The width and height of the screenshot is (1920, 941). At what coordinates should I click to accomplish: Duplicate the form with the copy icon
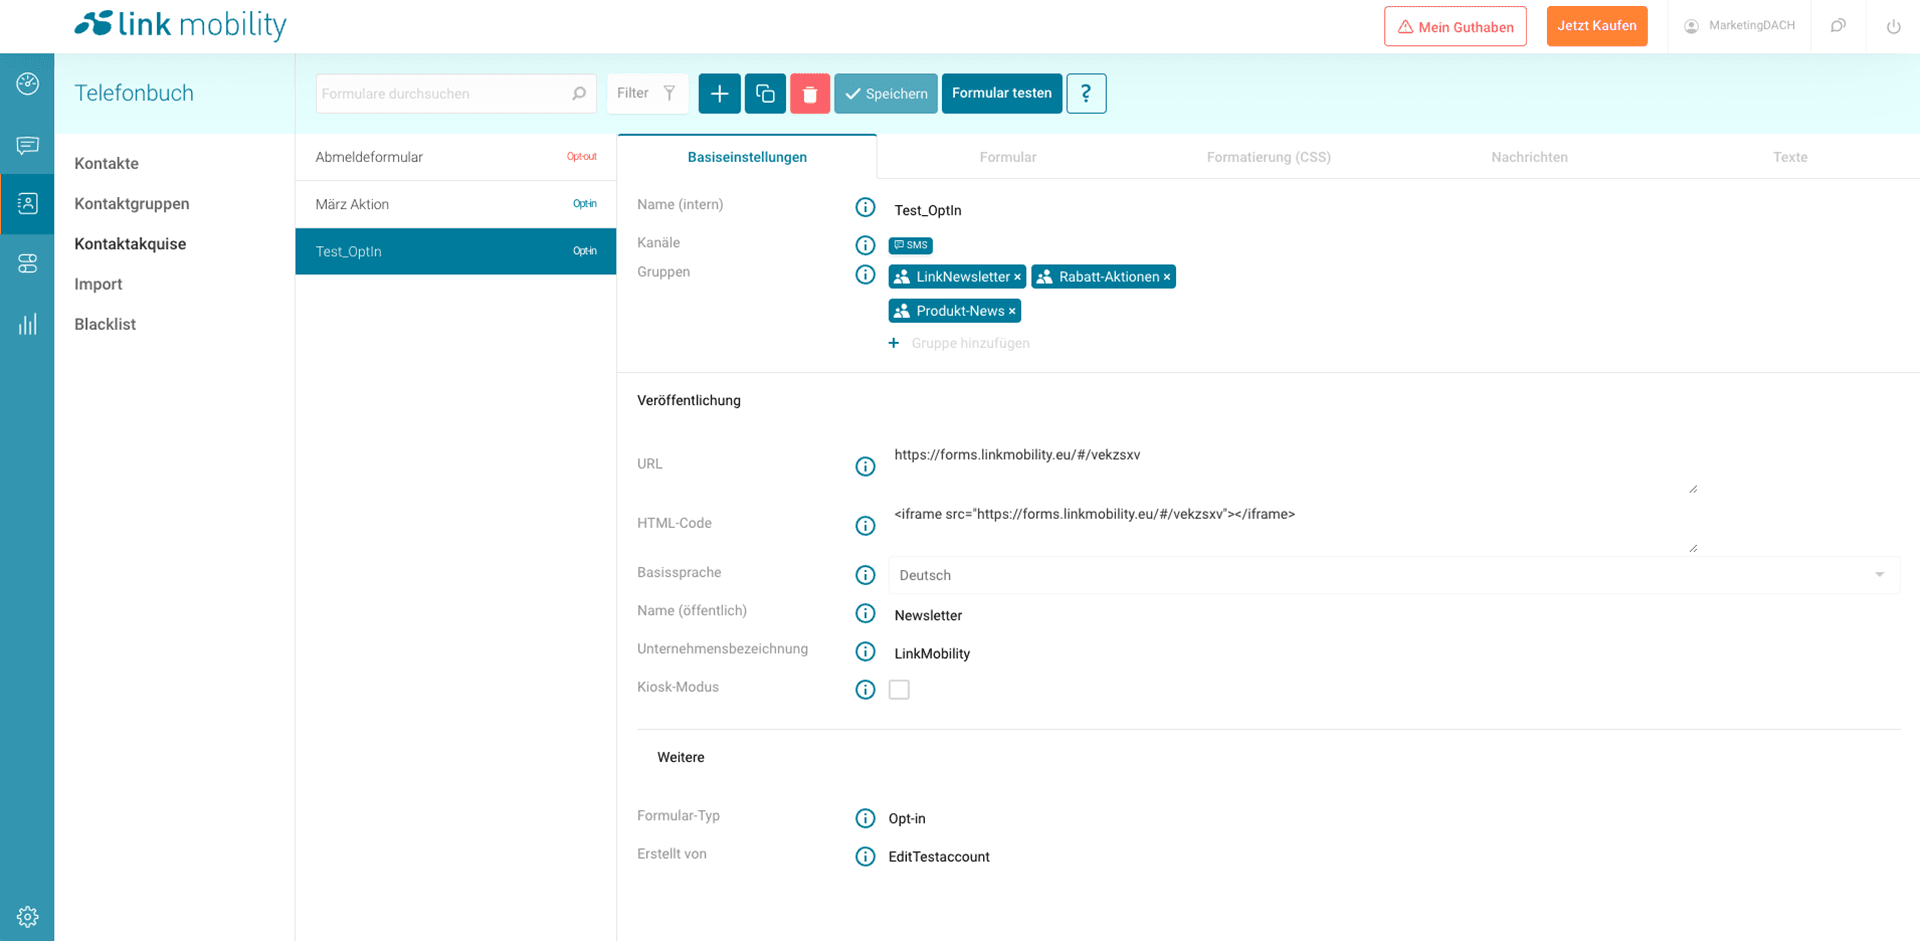765,94
